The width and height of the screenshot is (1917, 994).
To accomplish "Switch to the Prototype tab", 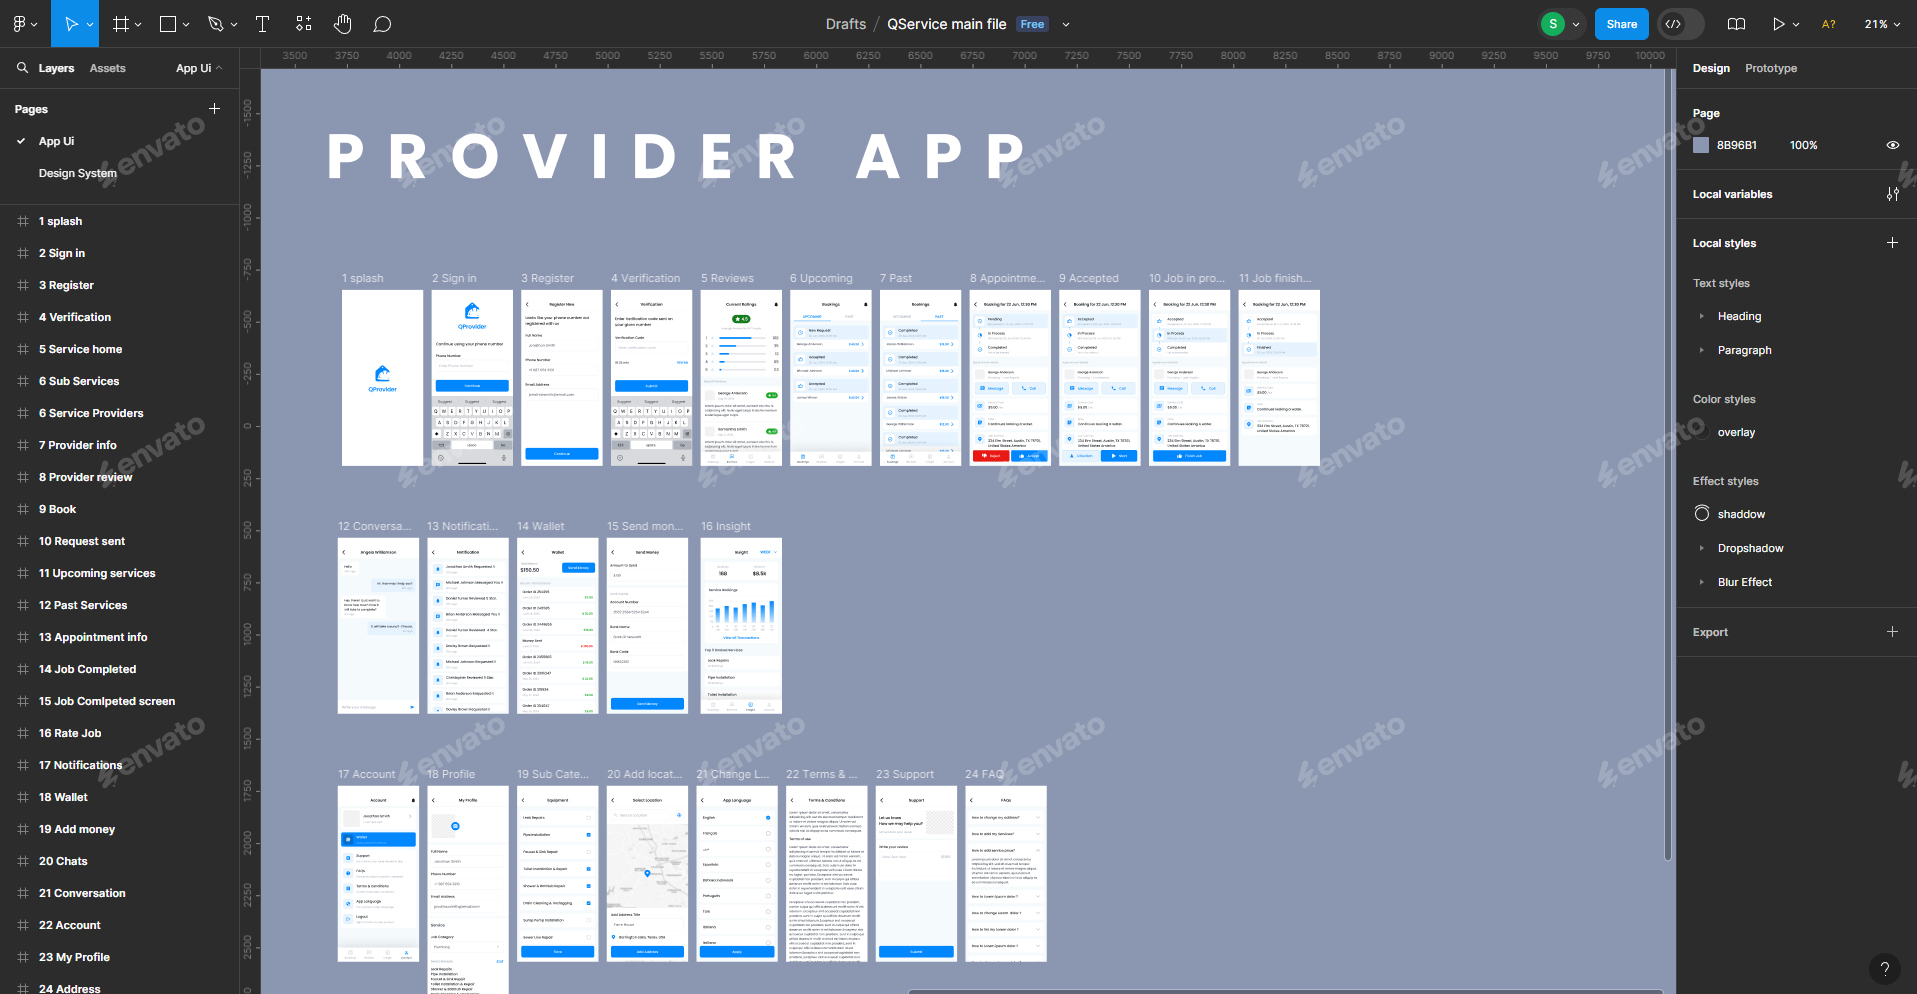I will click(x=1771, y=68).
